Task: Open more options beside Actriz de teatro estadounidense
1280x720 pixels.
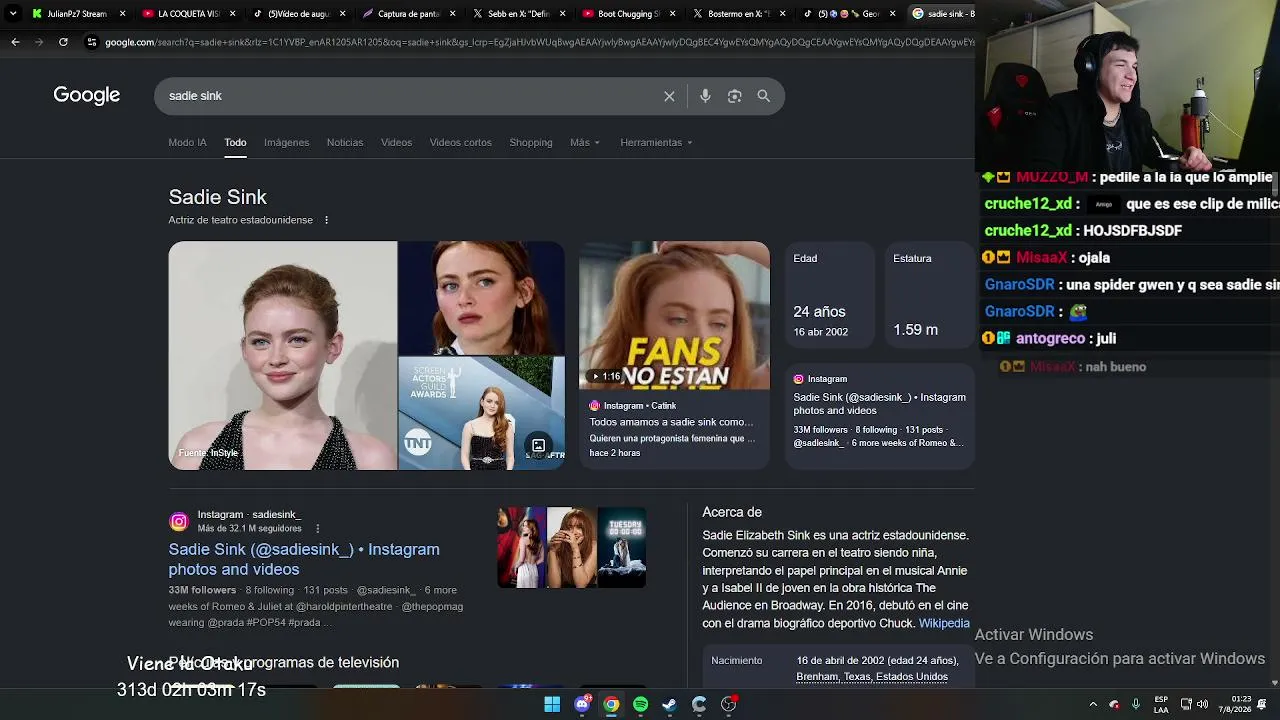Action: pyautogui.click(x=326, y=220)
